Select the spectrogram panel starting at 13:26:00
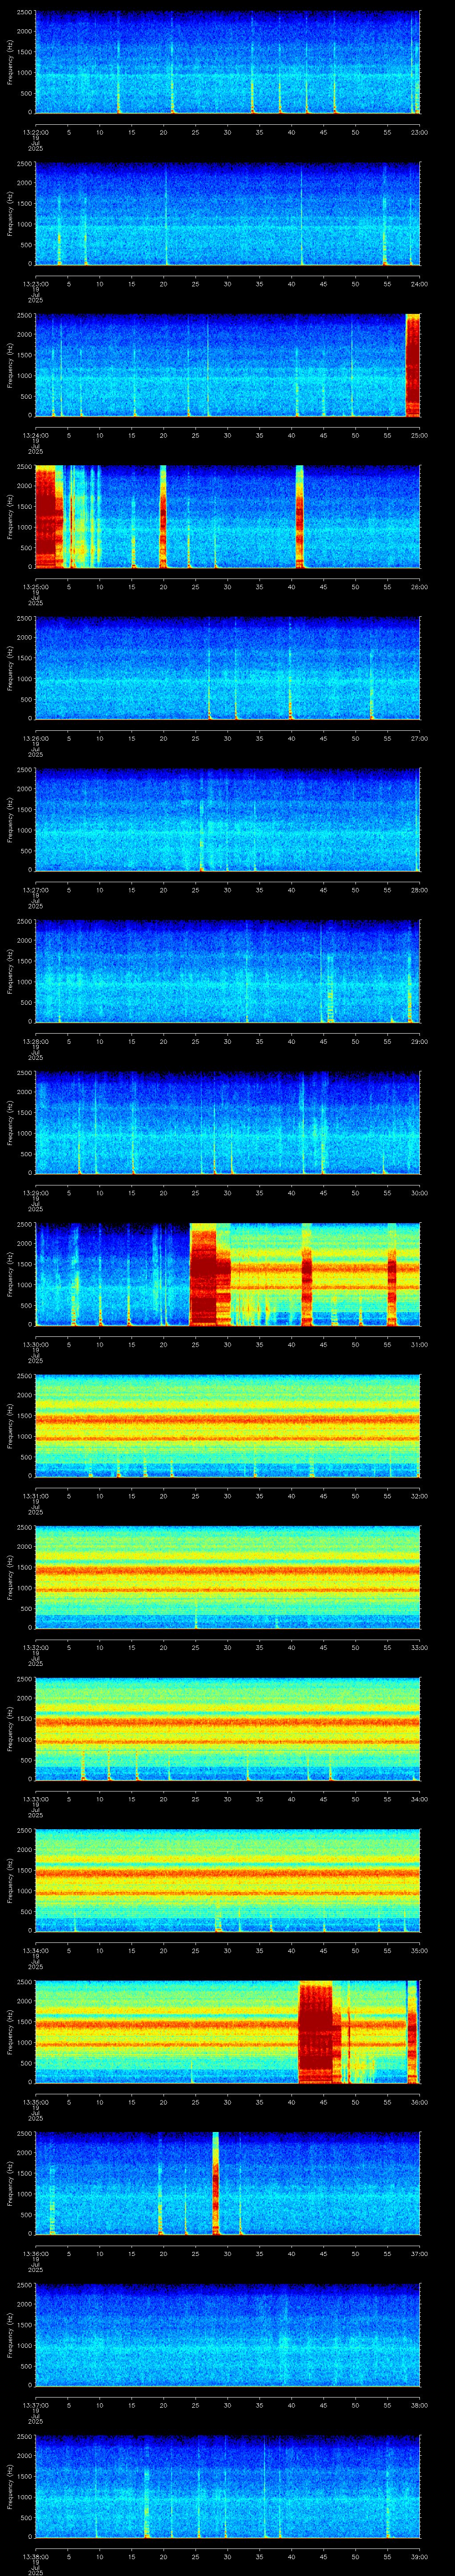 (x=227, y=669)
